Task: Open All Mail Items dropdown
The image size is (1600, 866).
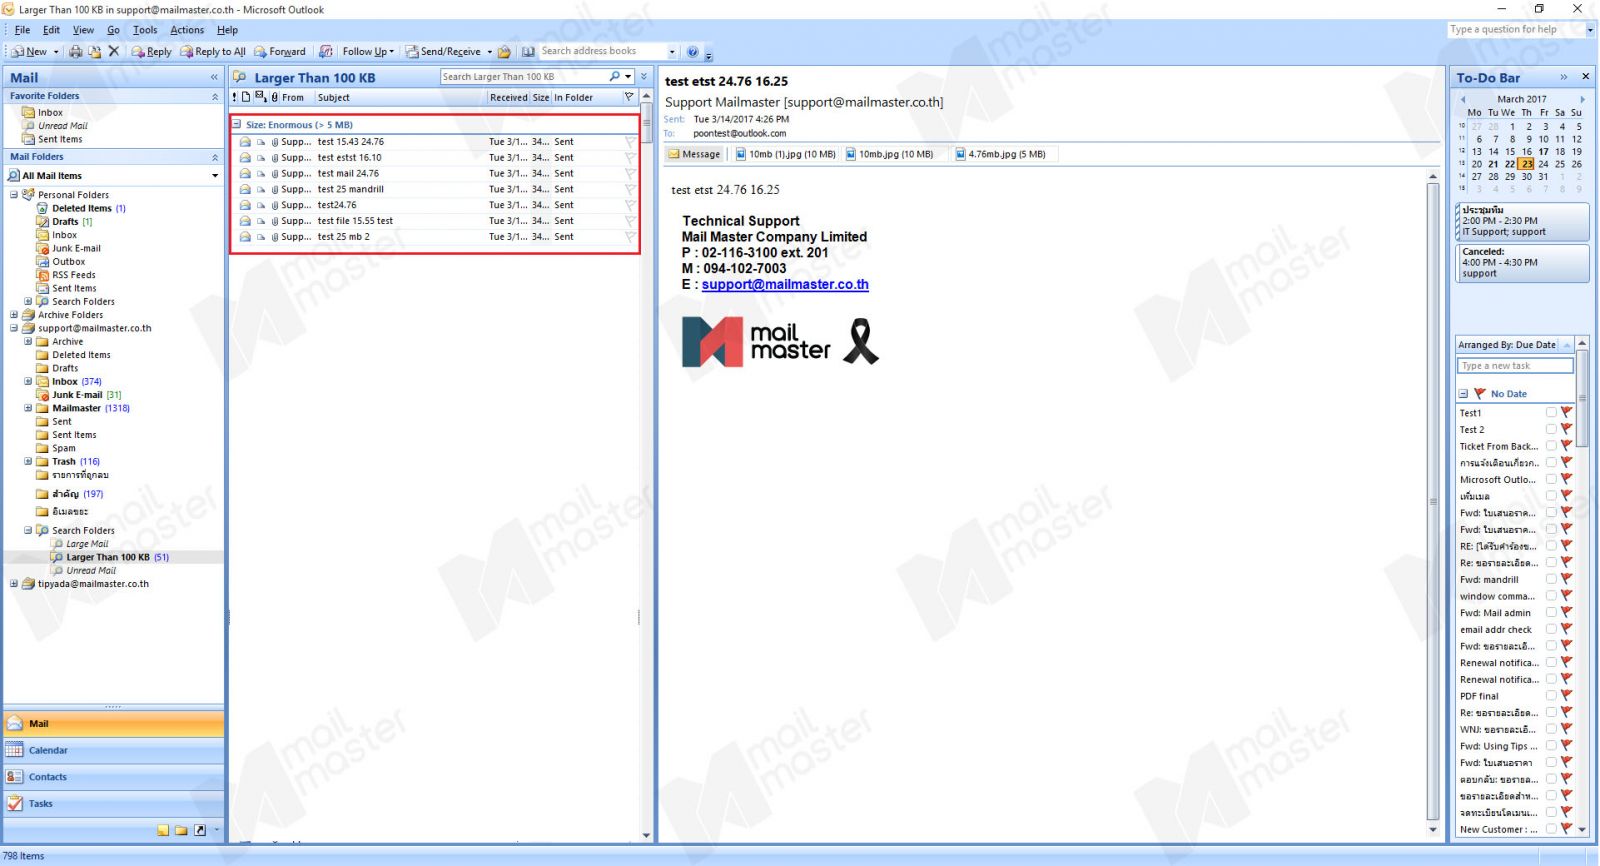Action: [215, 176]
